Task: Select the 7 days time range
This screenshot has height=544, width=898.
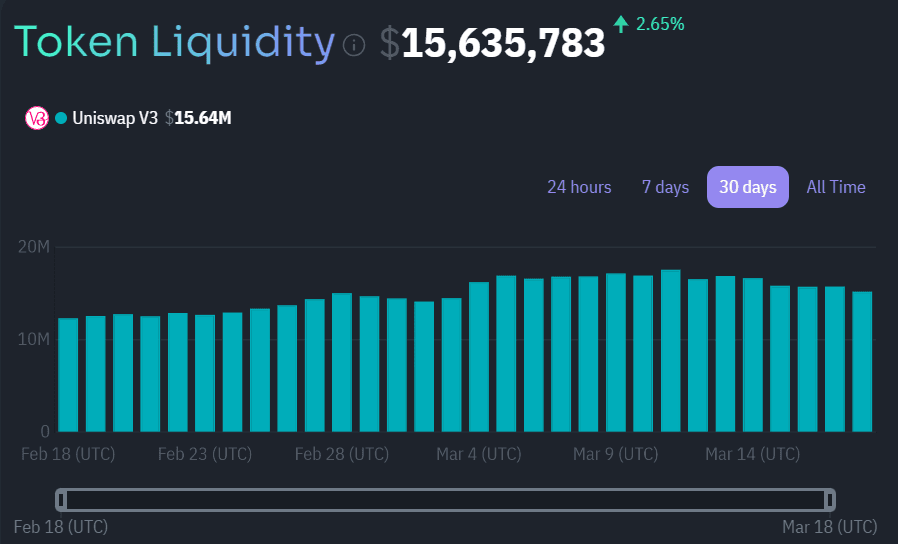Action: 665,187
